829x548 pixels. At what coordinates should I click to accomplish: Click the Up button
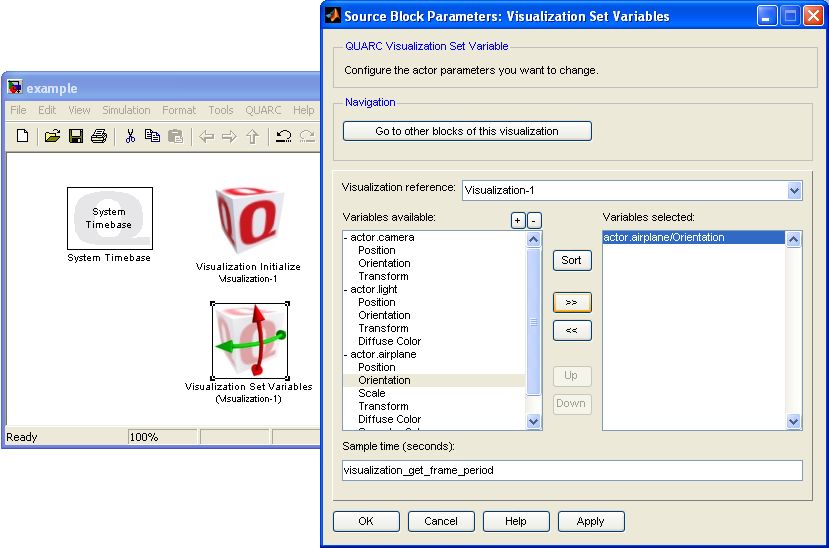pyautogui.click(x=572, y=375)
